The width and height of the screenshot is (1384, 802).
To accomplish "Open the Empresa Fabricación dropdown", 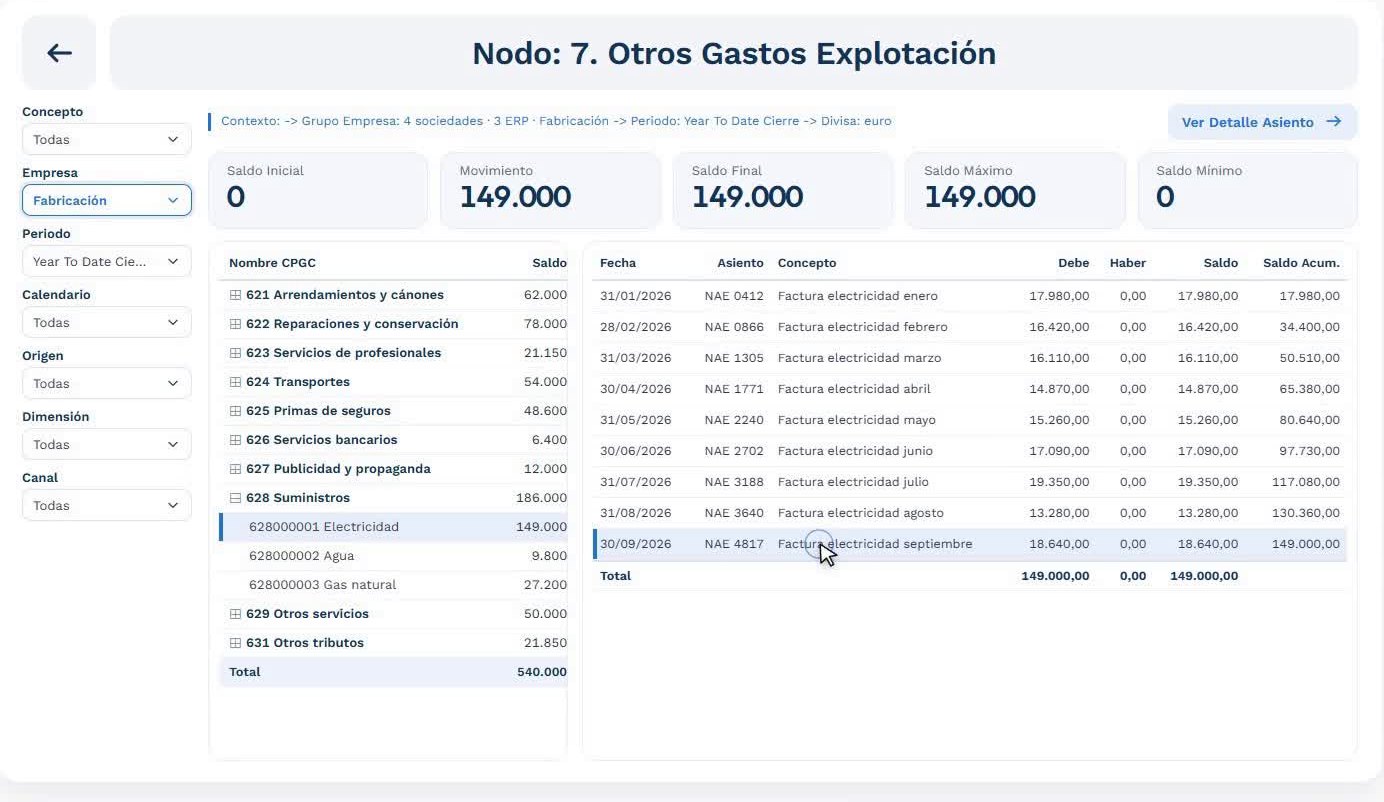I will (x=106, y=200).
